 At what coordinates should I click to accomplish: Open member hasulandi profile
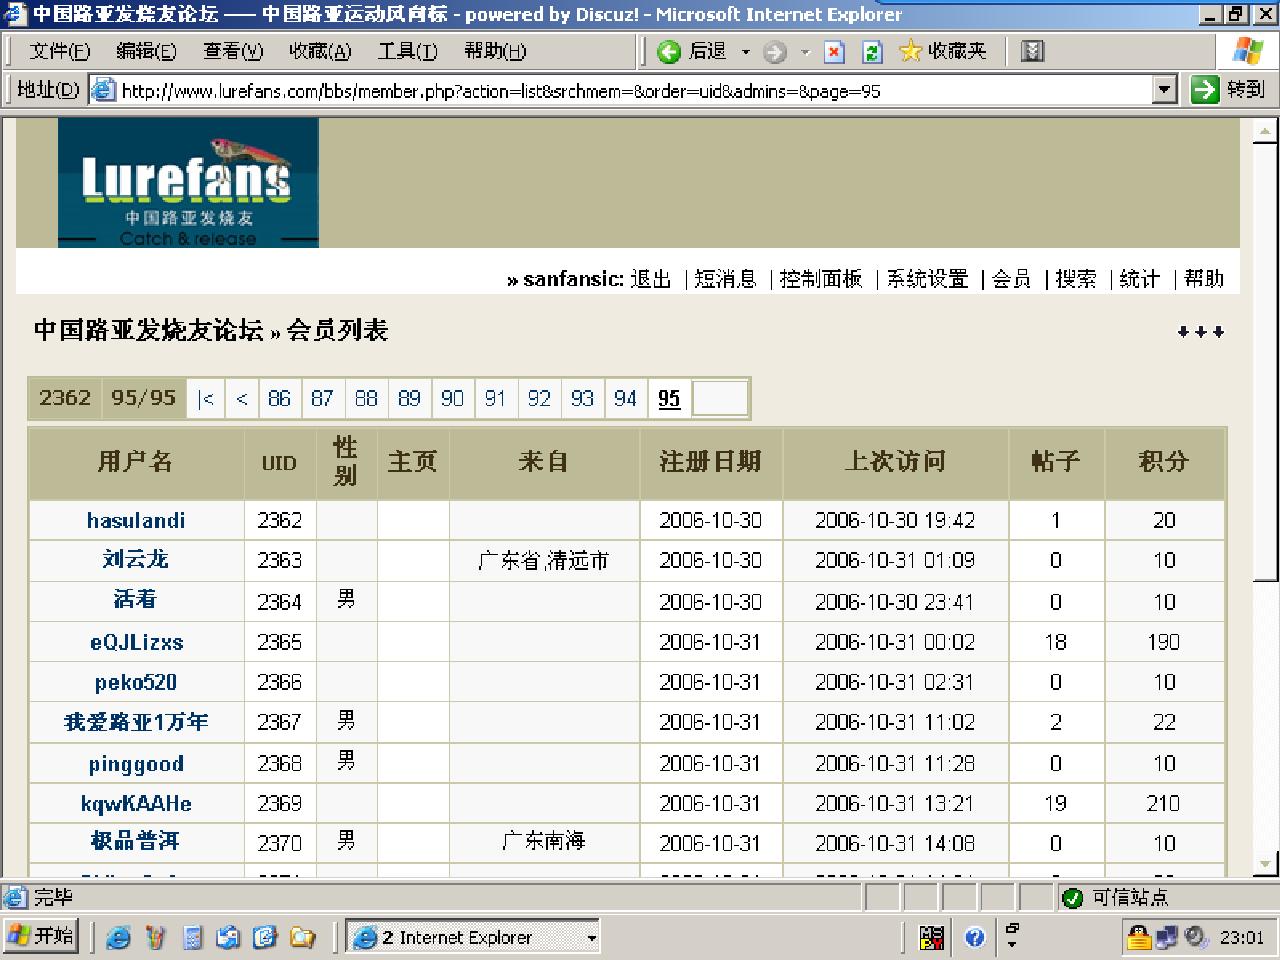coord(135,520)
